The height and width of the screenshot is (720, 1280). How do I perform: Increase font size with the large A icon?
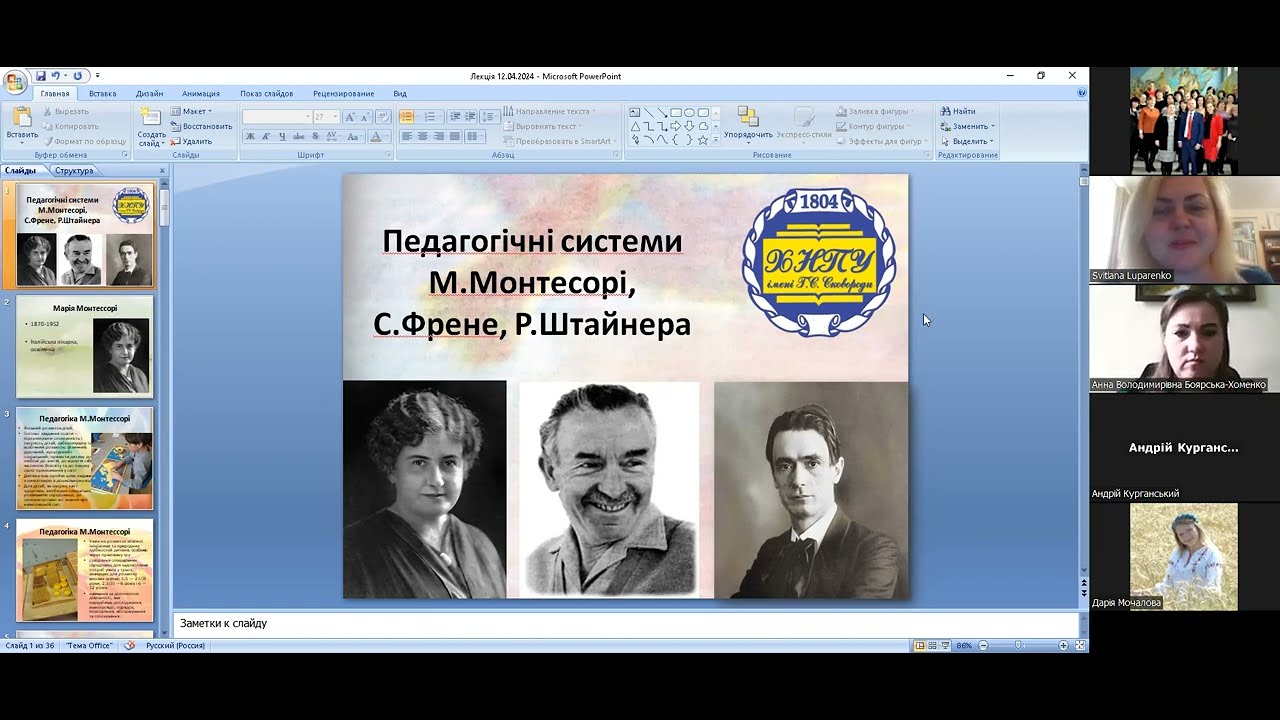[x=350, y=117]
